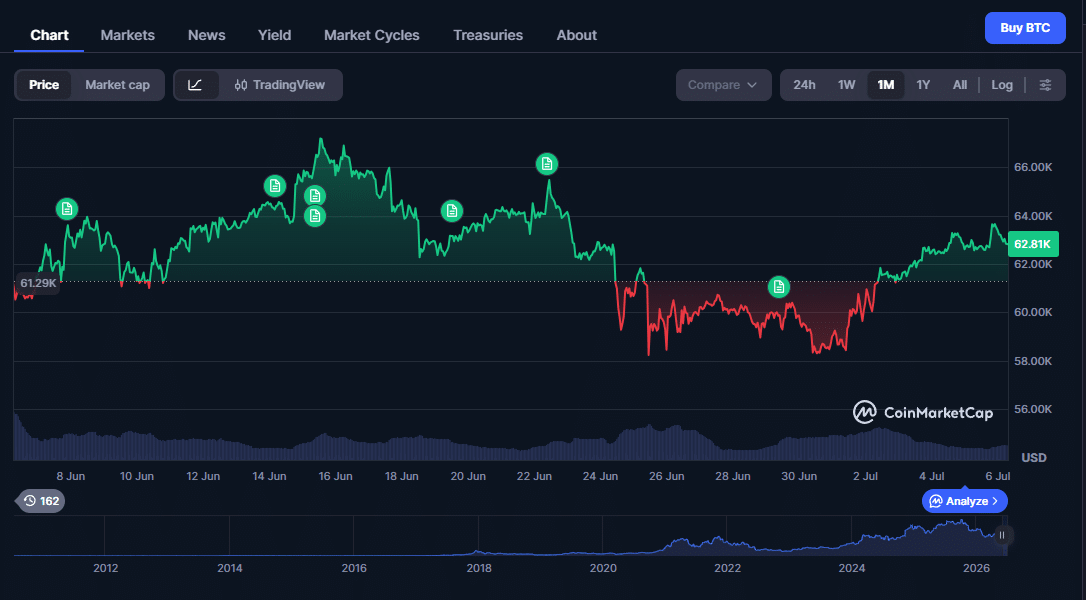Open the Market Cycles tab

[371, 35]
